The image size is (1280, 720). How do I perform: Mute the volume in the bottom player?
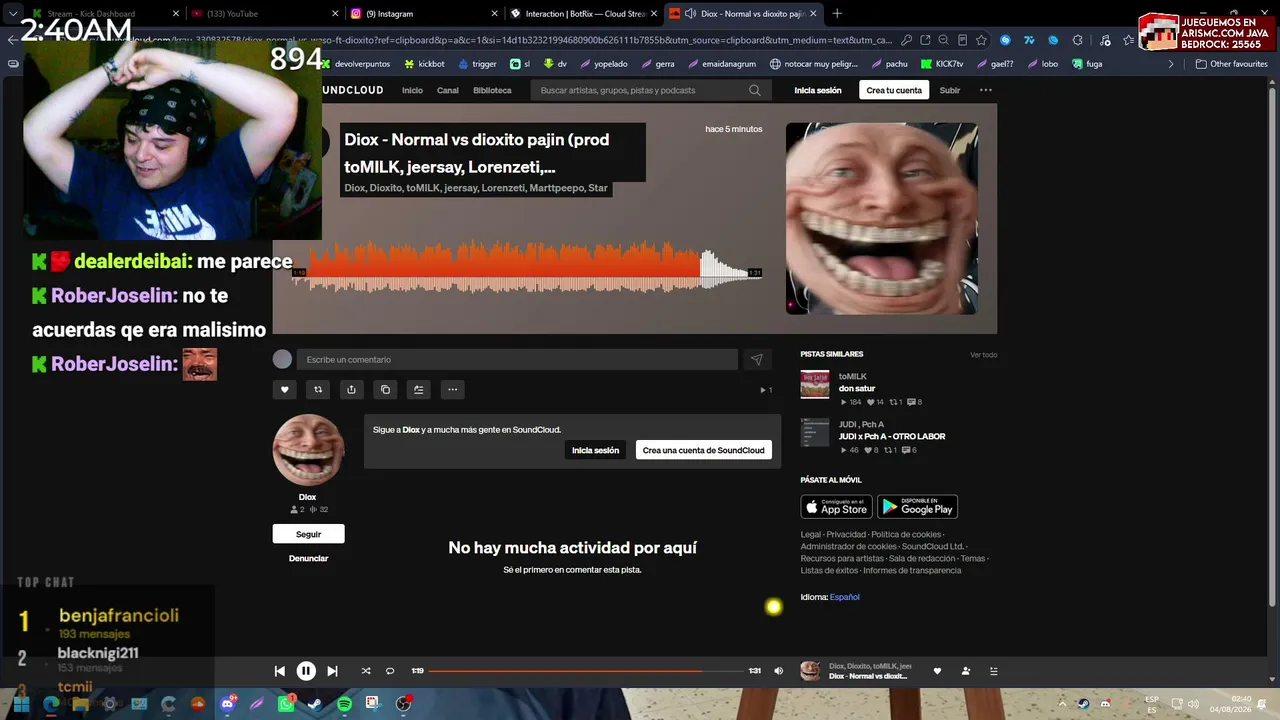coord(779,671)
